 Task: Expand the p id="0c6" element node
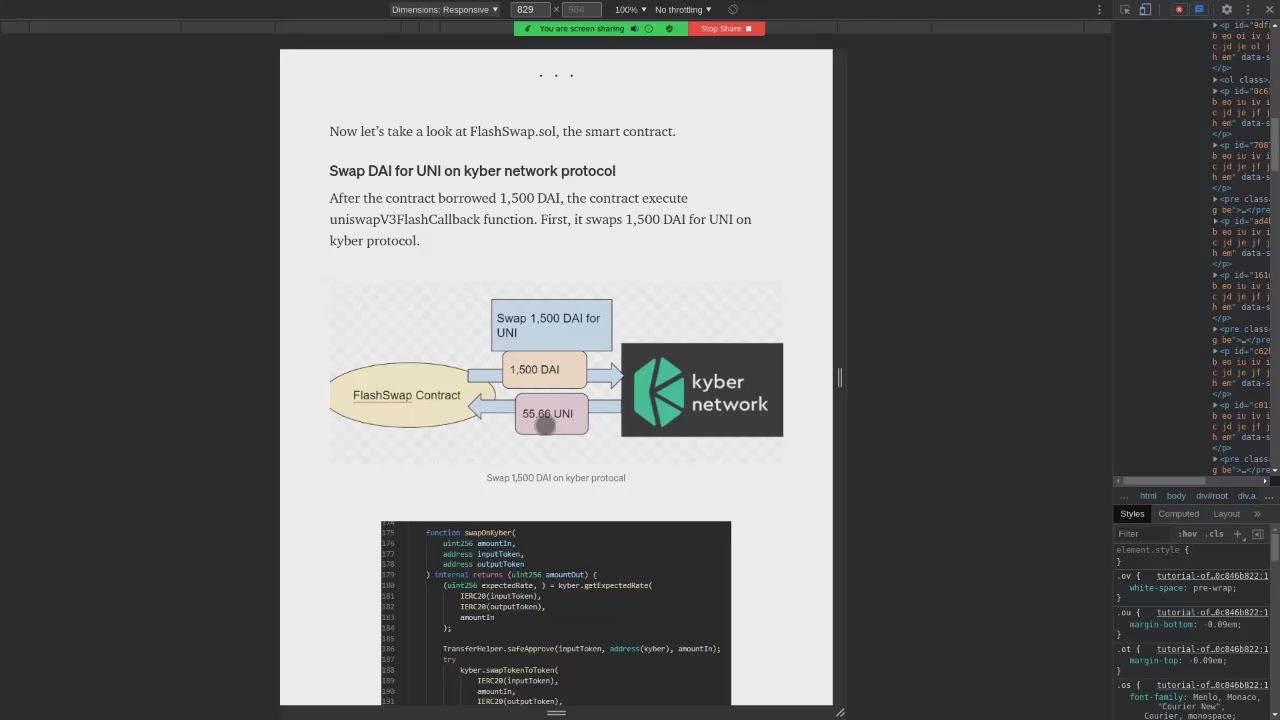[x=1216, y=90]
